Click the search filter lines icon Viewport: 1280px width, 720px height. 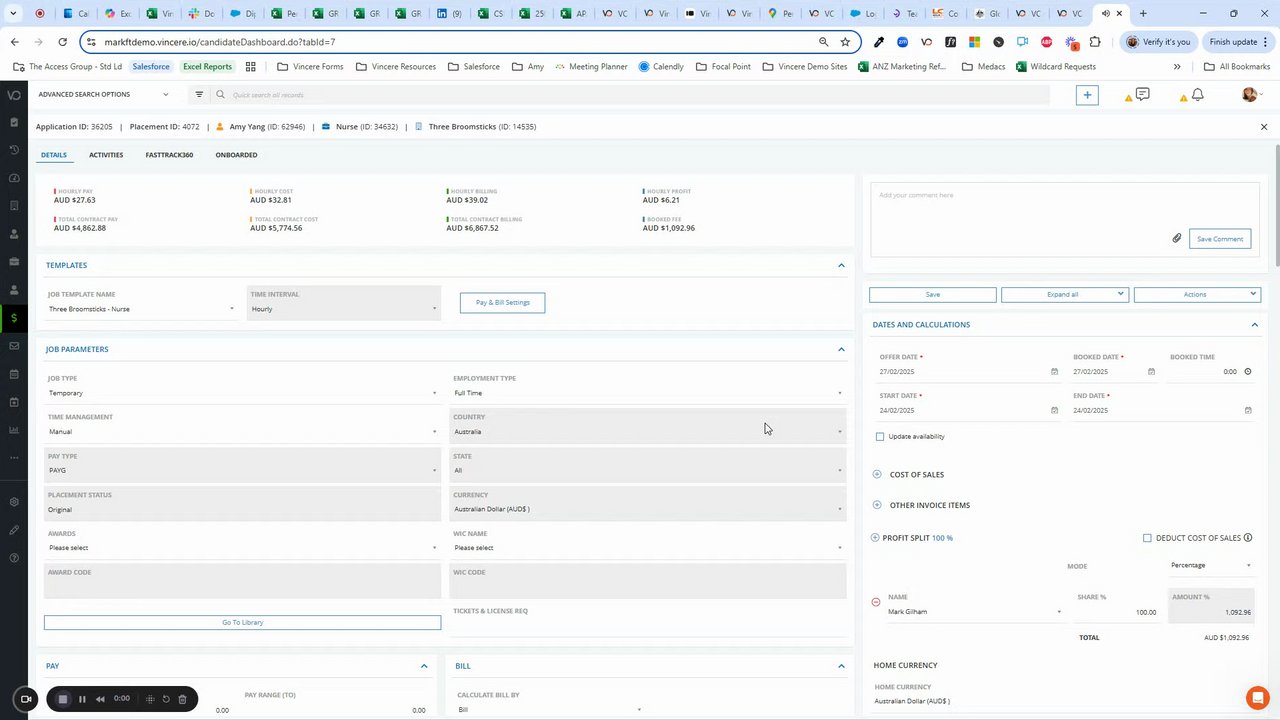pyautogui.click(x=199, y=94)
